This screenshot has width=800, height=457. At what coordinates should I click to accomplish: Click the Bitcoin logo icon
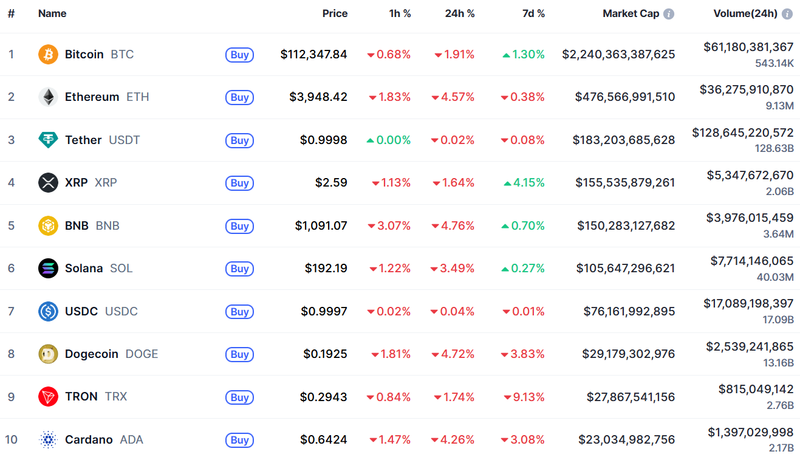[x=47, y=54]
